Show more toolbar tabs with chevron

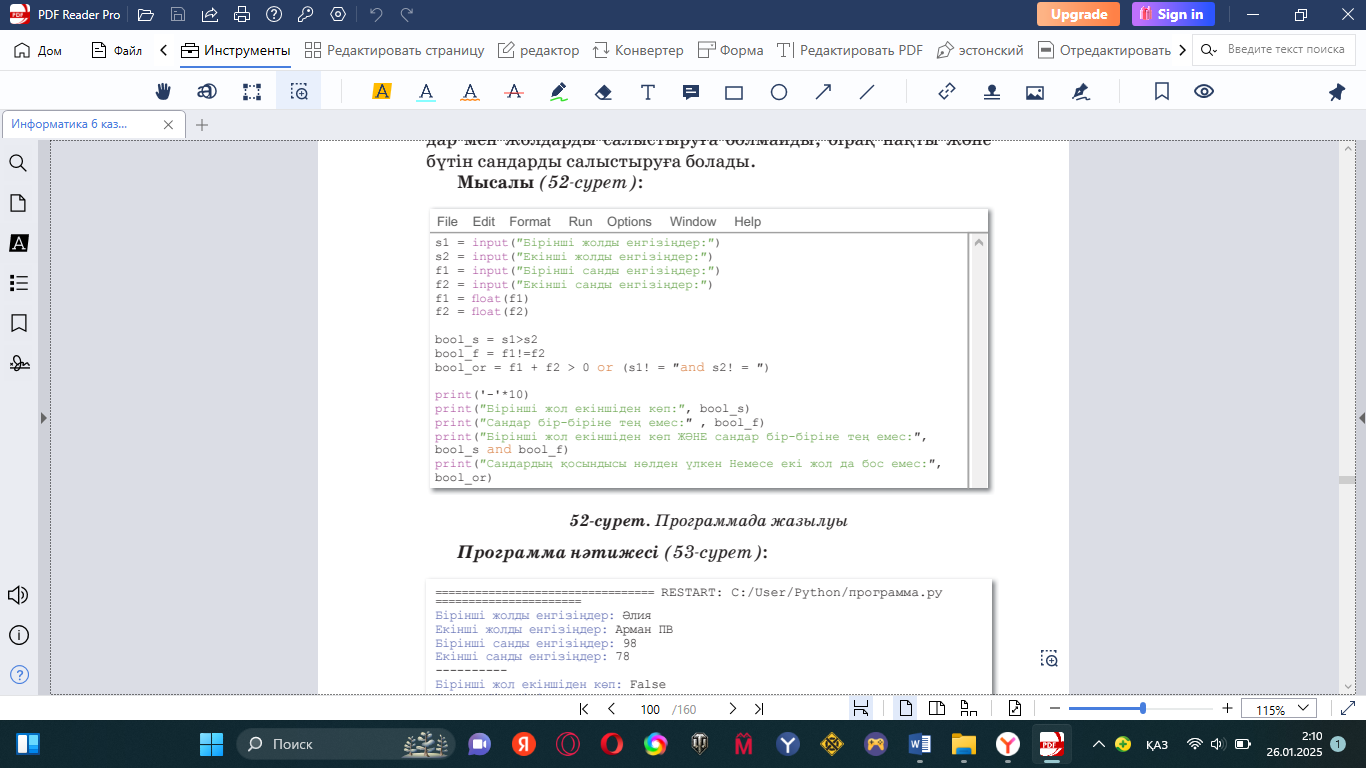(1183, 50)
